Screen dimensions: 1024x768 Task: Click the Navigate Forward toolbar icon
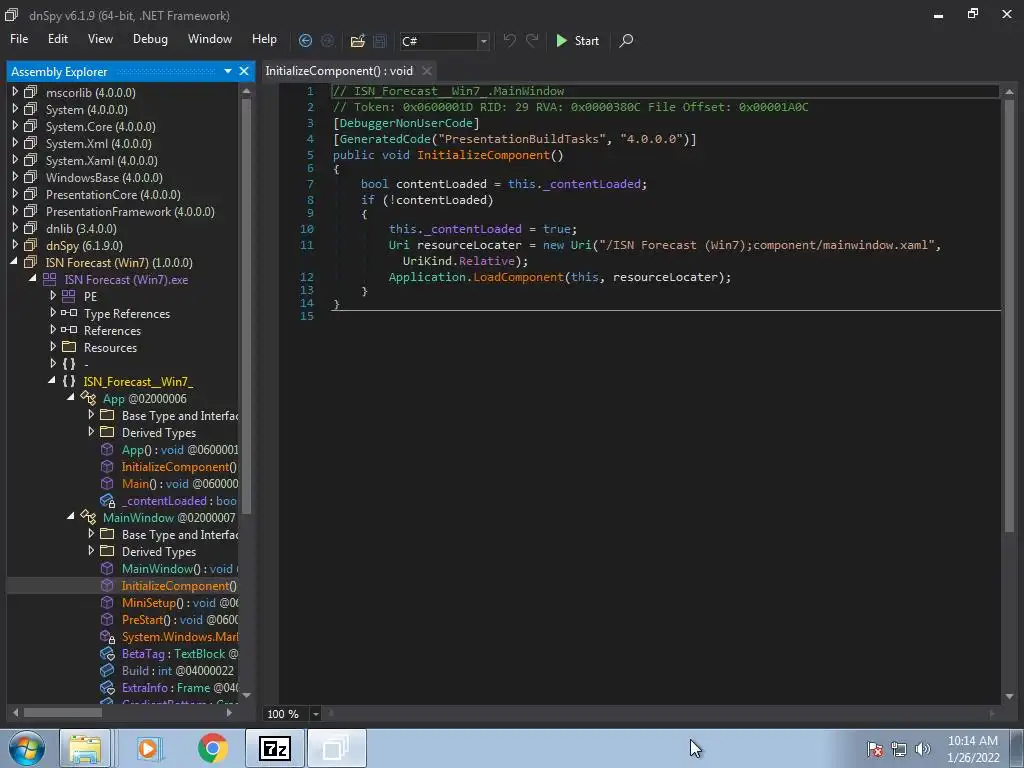point(328,40)
